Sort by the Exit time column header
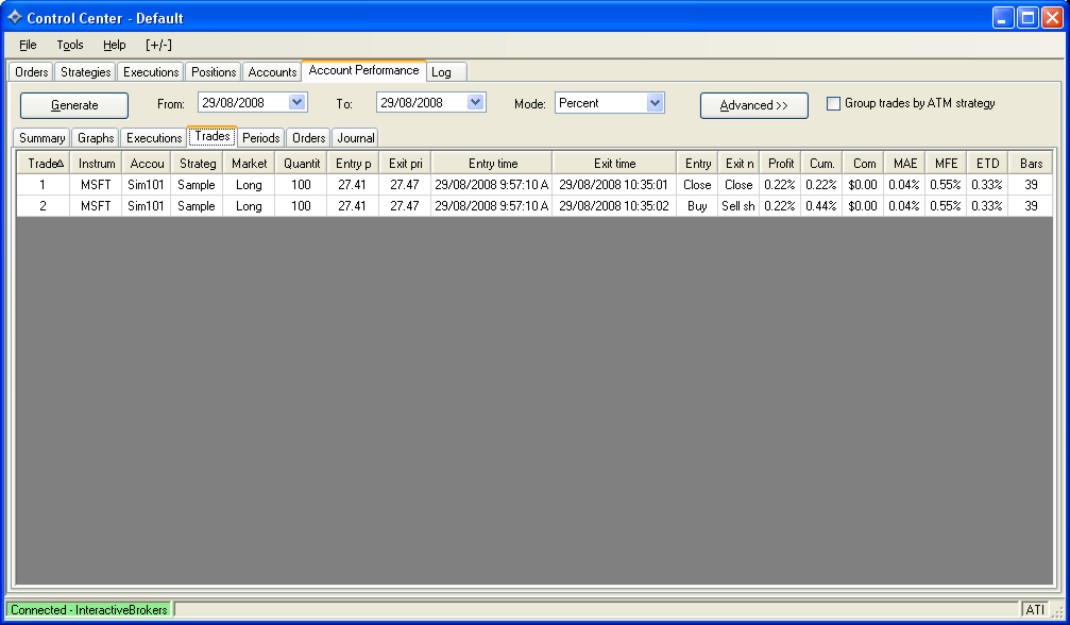Viewport: 1070px width, 625px height. (614, 164)
